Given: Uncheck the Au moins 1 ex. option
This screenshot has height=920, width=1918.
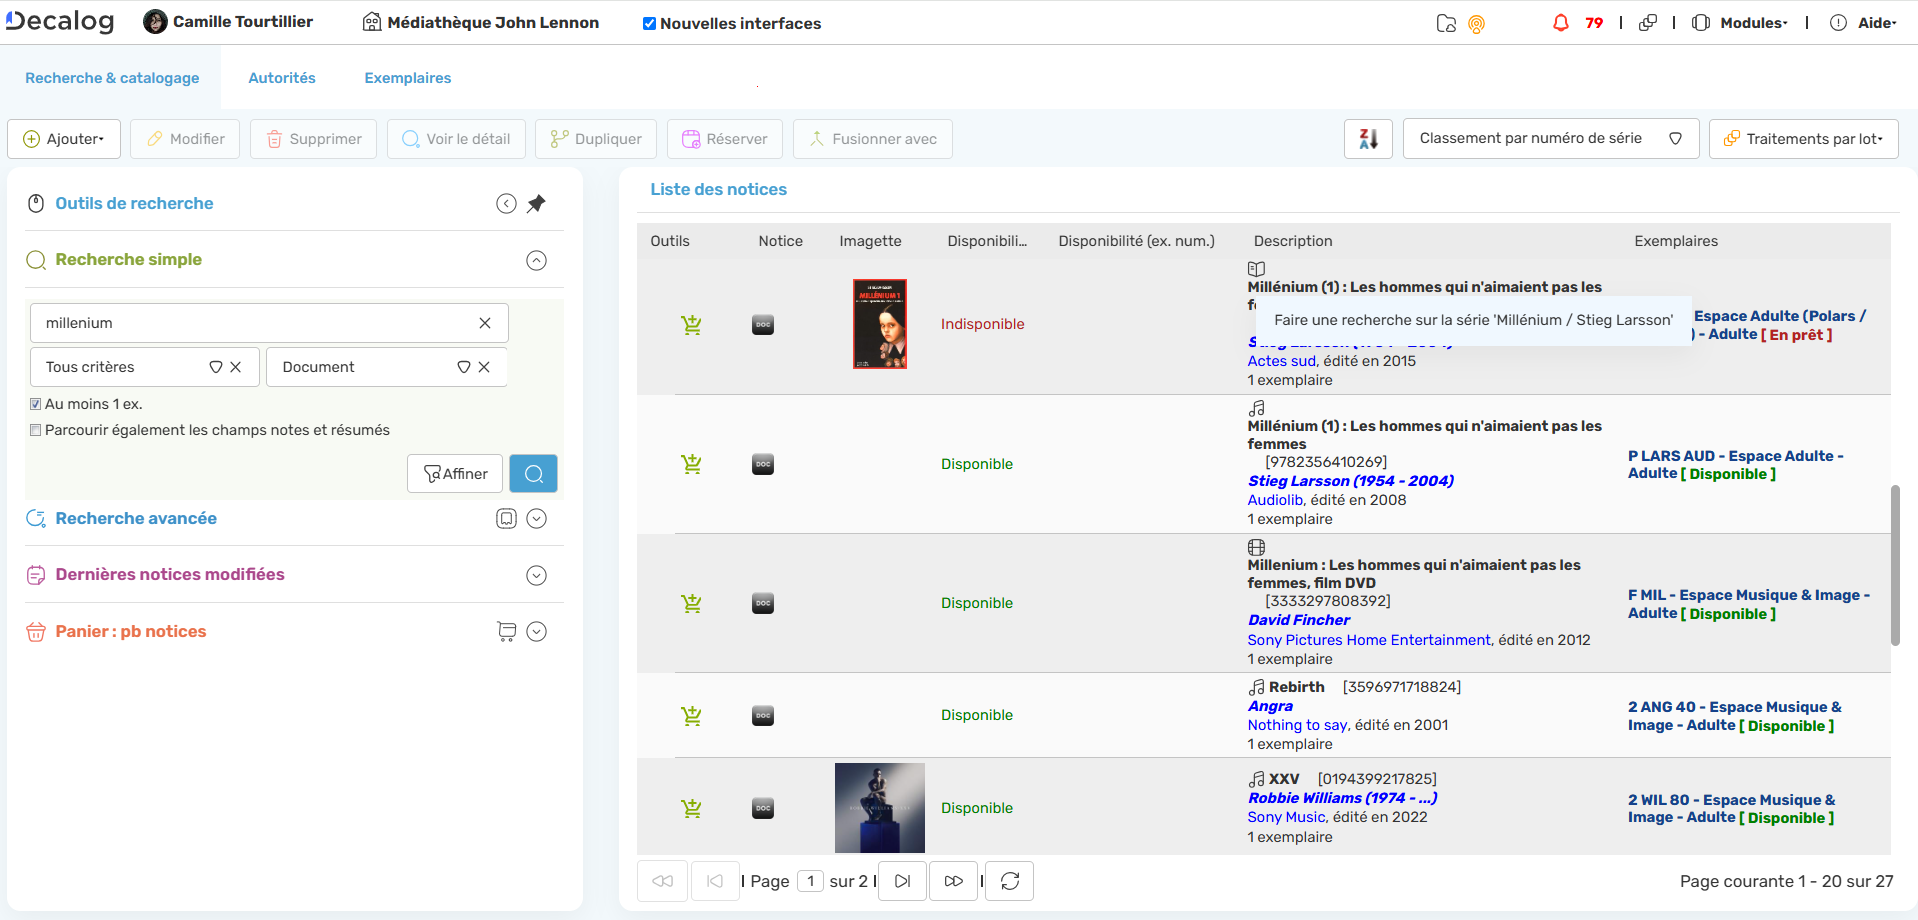Looking at the screenshot, I should click(x=36, y=404).
